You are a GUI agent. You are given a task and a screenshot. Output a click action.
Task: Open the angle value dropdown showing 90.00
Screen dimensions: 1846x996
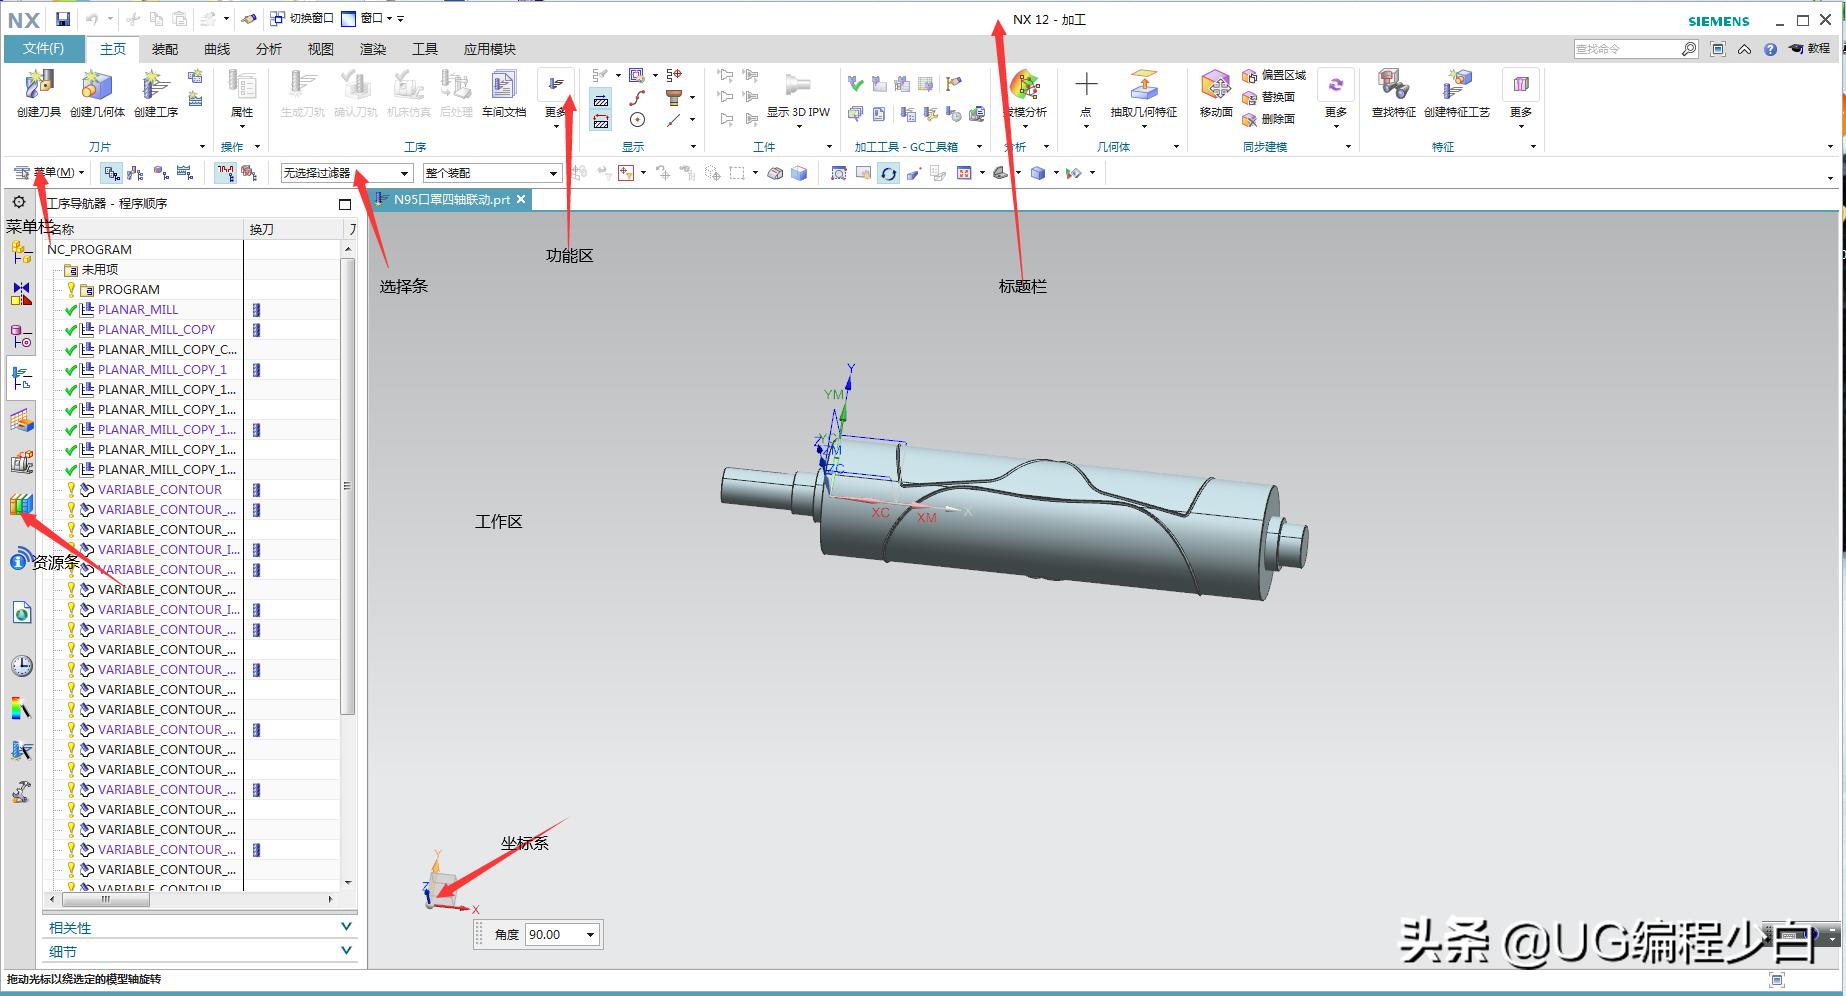click(590, 935)
